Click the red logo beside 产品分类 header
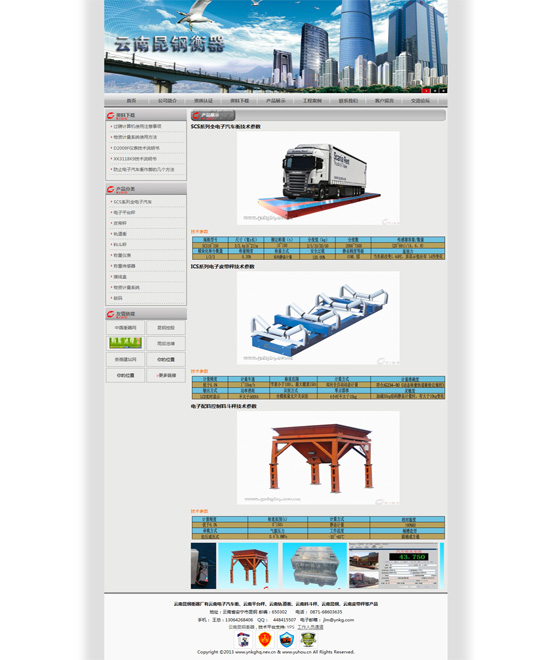 [110, 189]
